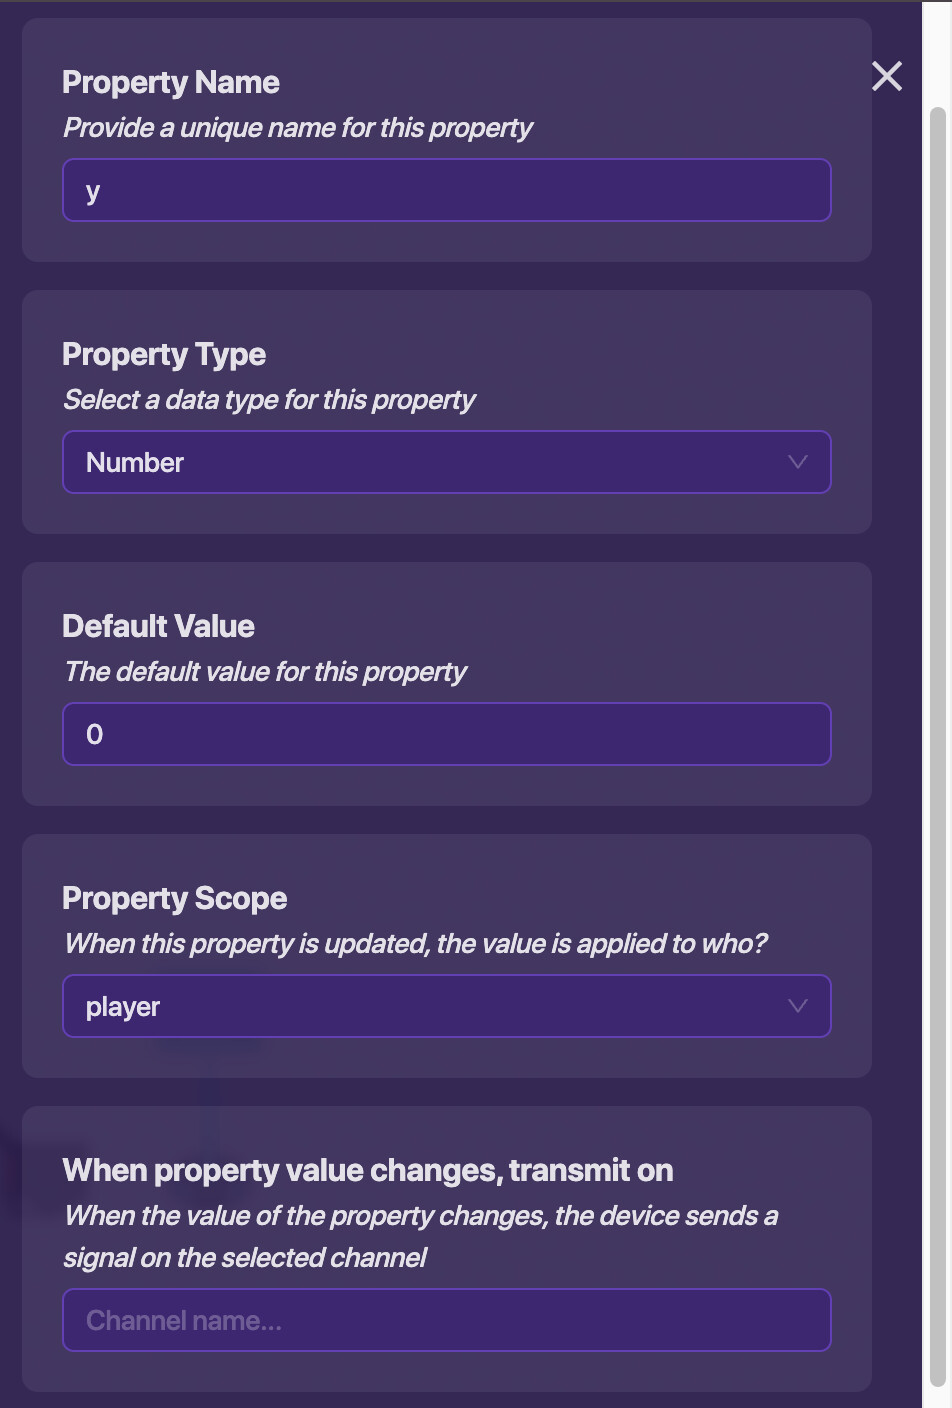This screenshot has width=952, height=1408.
Task: Click the "When property value changes, transmit on" heading
Action: click(x=367, y=1170)
